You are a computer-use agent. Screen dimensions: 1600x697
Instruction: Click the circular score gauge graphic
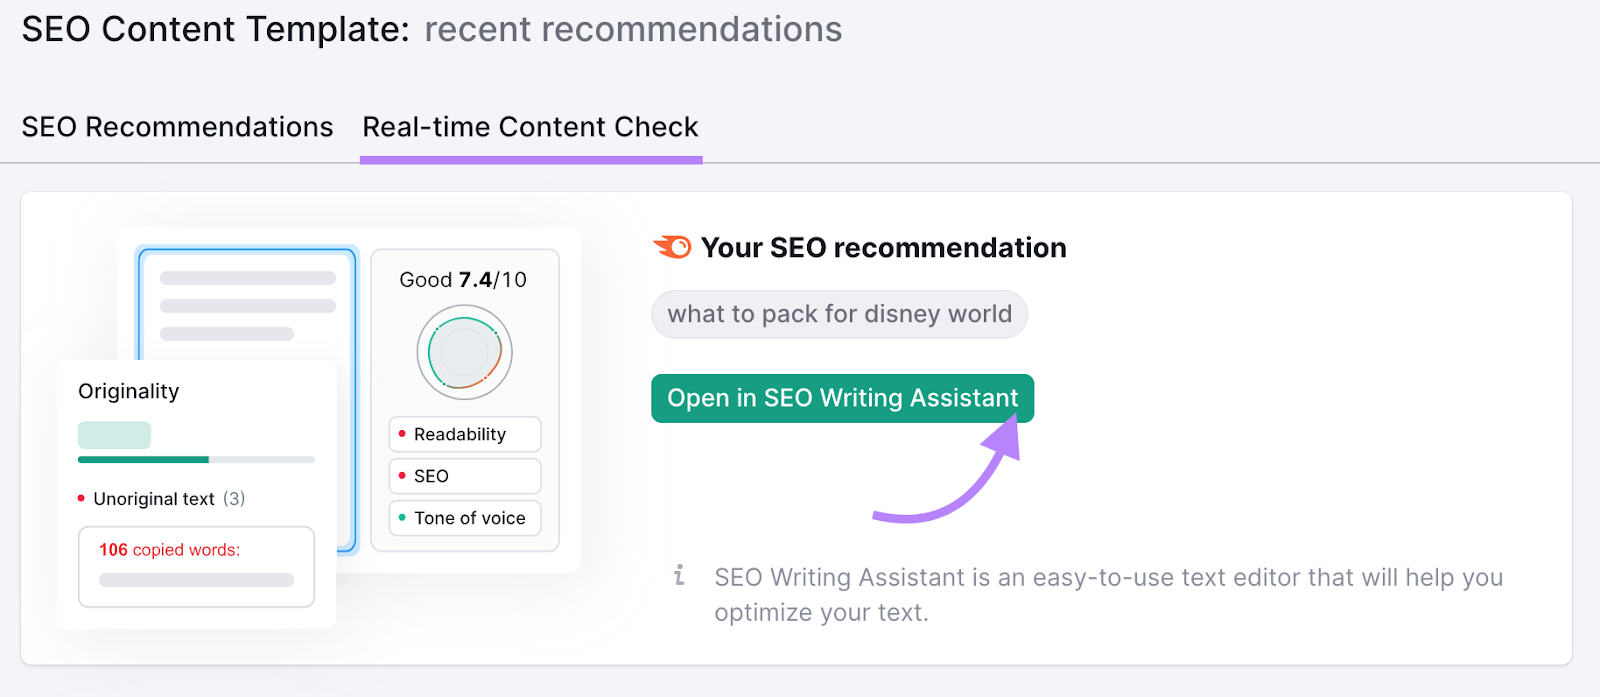tap(463, 352)
